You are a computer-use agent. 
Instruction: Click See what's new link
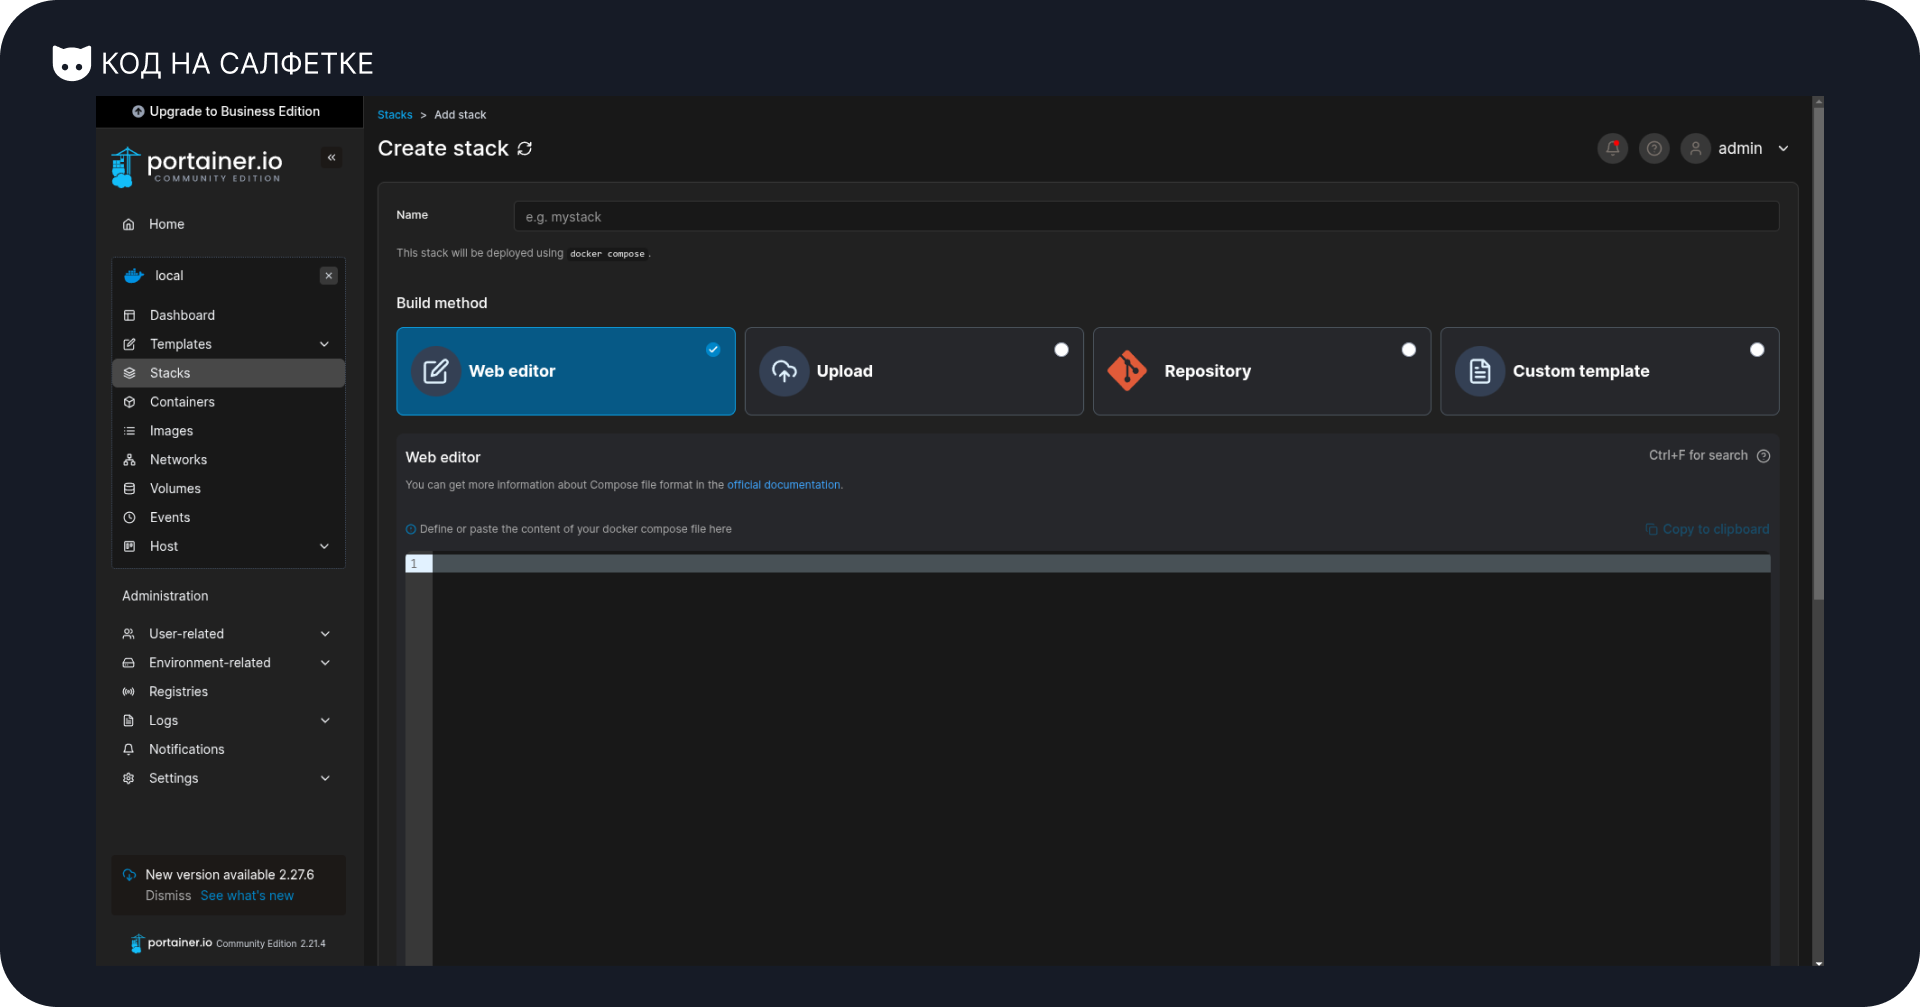pyautogui.click(x=247, y=896)
